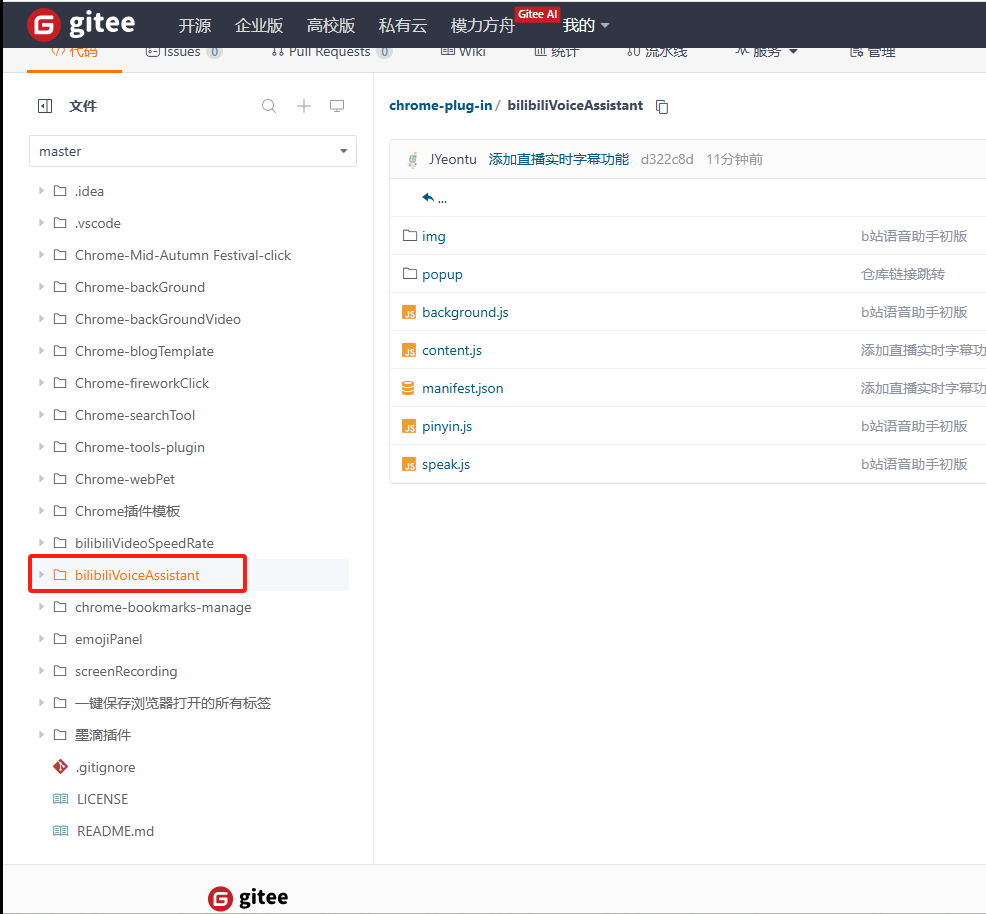Click git icon beside .gitignore
Image resolution: width=986 pixels, height=914 pixels.
(x=60, y=767)
